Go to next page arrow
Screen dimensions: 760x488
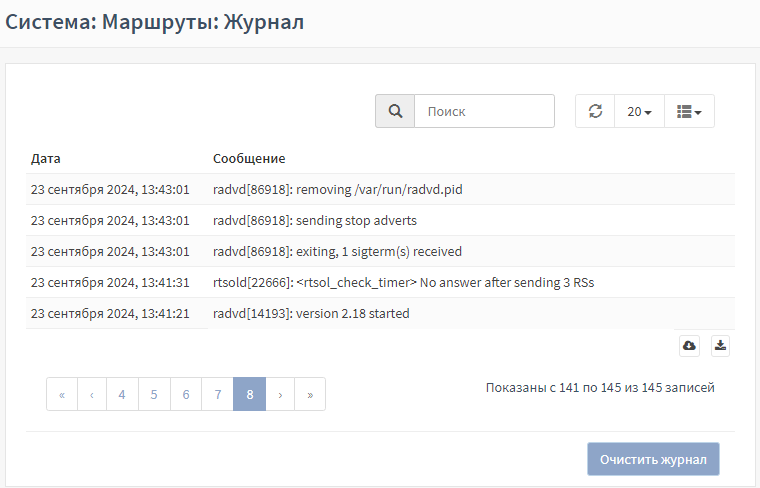tap(280, 394)
